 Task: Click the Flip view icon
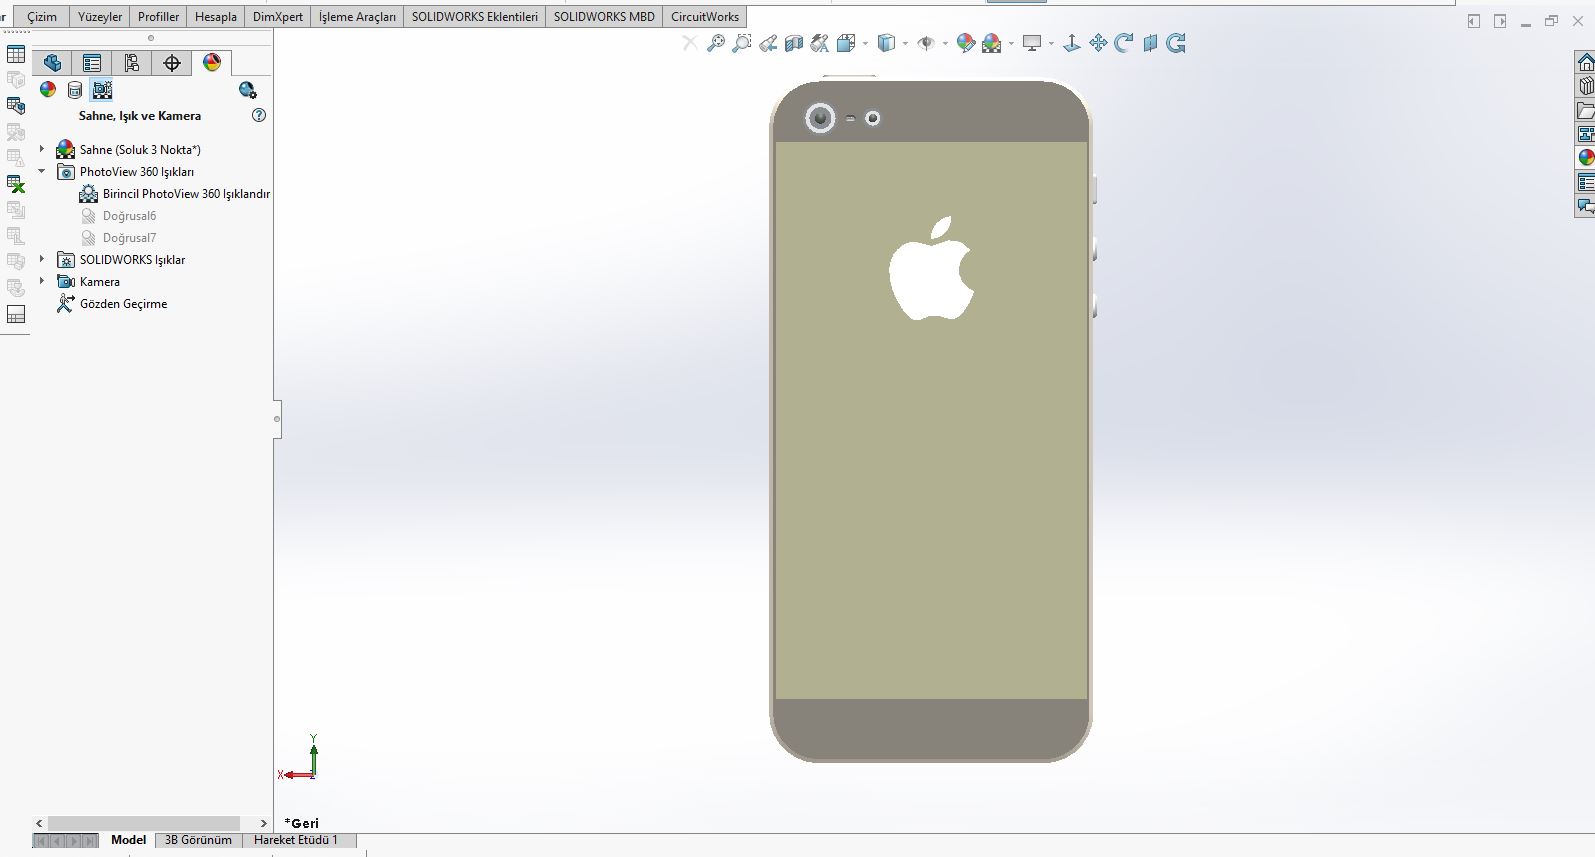click(x=1150, y=43)
